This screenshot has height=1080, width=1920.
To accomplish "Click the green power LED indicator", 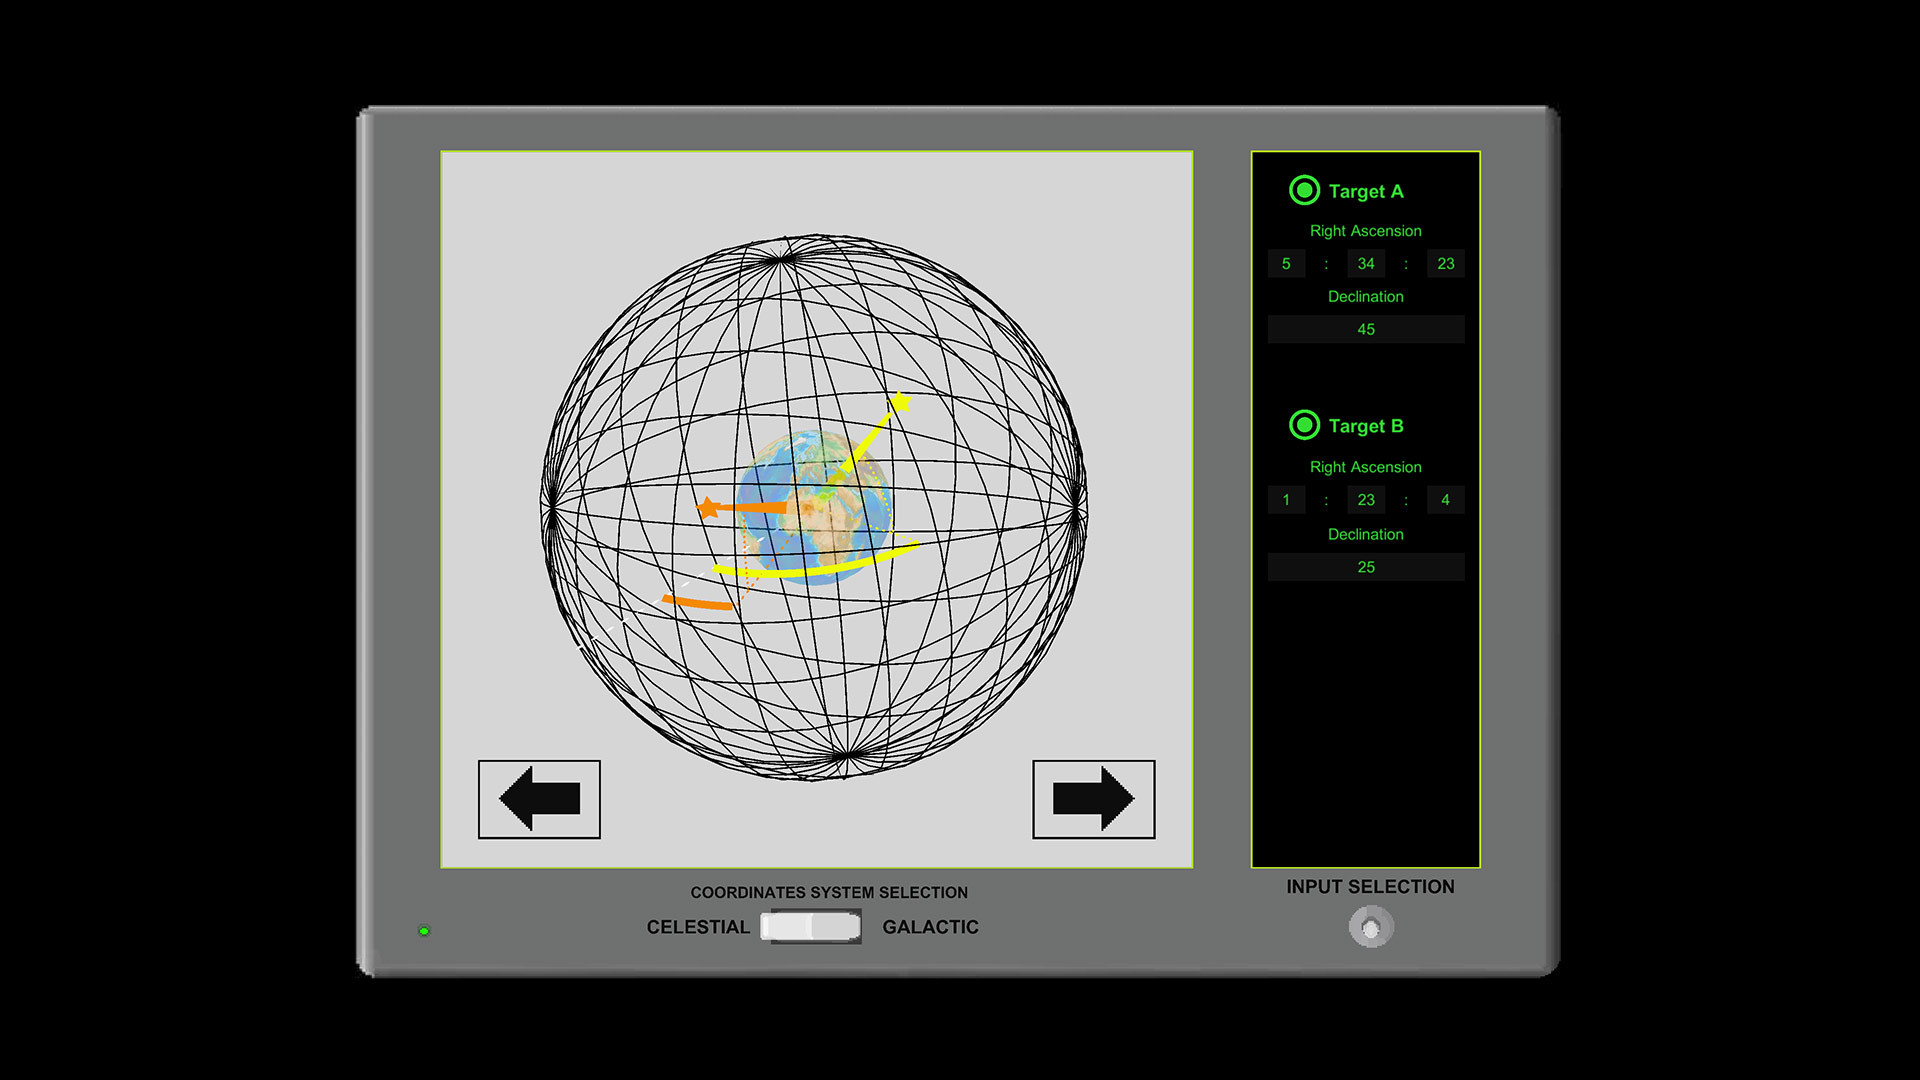I will pyautogui.click(x=425, y=929).
